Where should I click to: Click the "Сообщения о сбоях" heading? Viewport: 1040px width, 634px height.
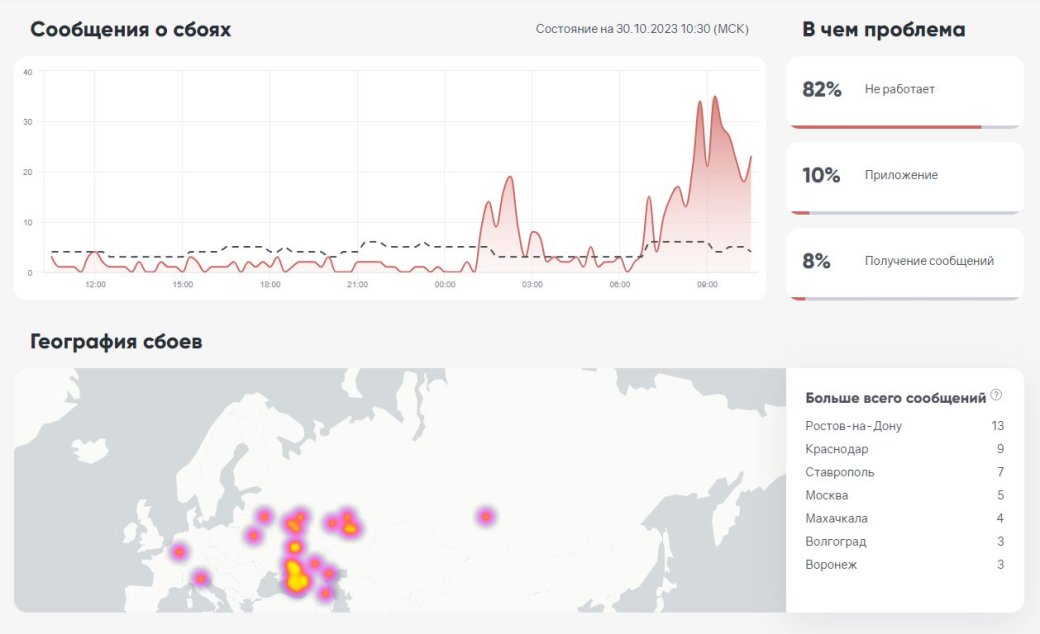[131, 30]
